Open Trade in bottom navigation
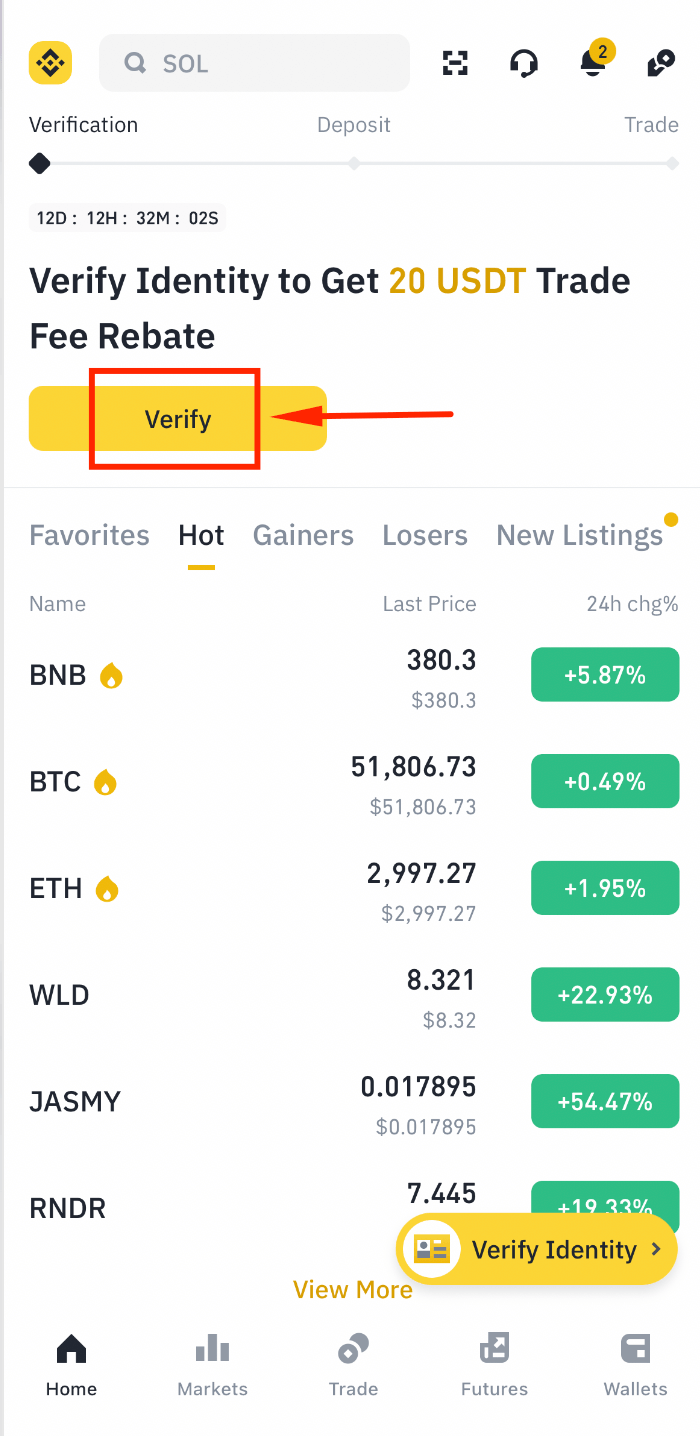The height and width of the screenshot is (1436, 700). (x=353, y=1367)
